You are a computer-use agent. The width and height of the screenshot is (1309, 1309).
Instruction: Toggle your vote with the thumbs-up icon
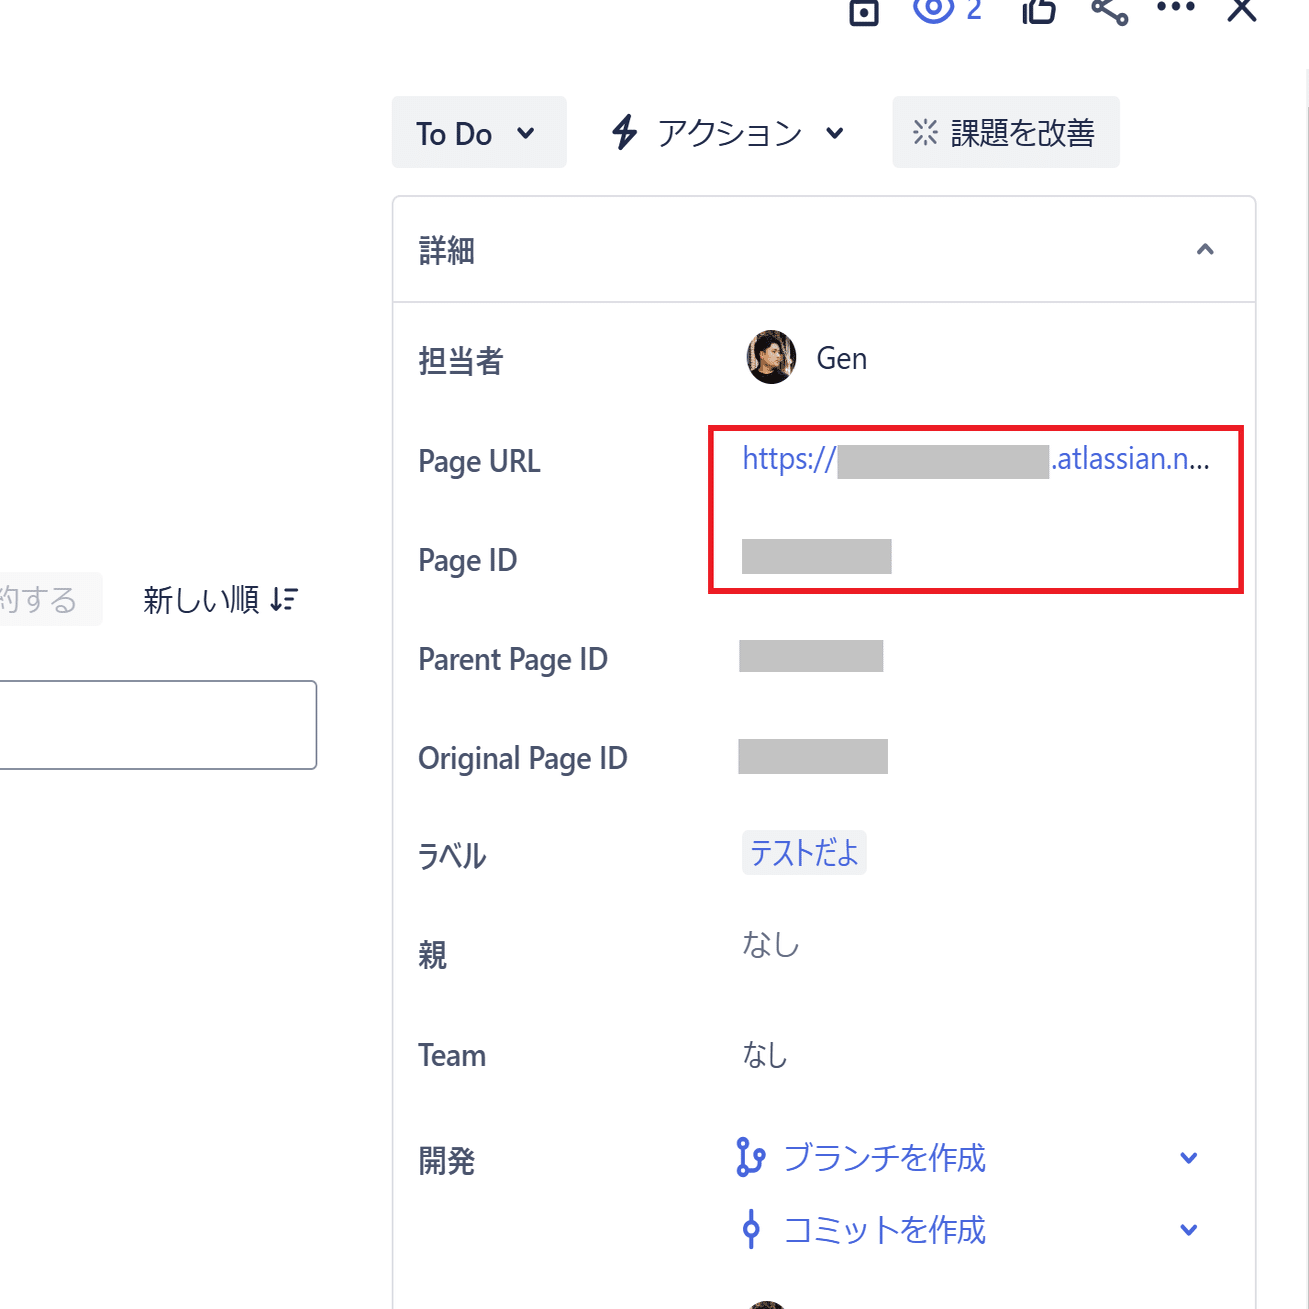coord(1038,13)
